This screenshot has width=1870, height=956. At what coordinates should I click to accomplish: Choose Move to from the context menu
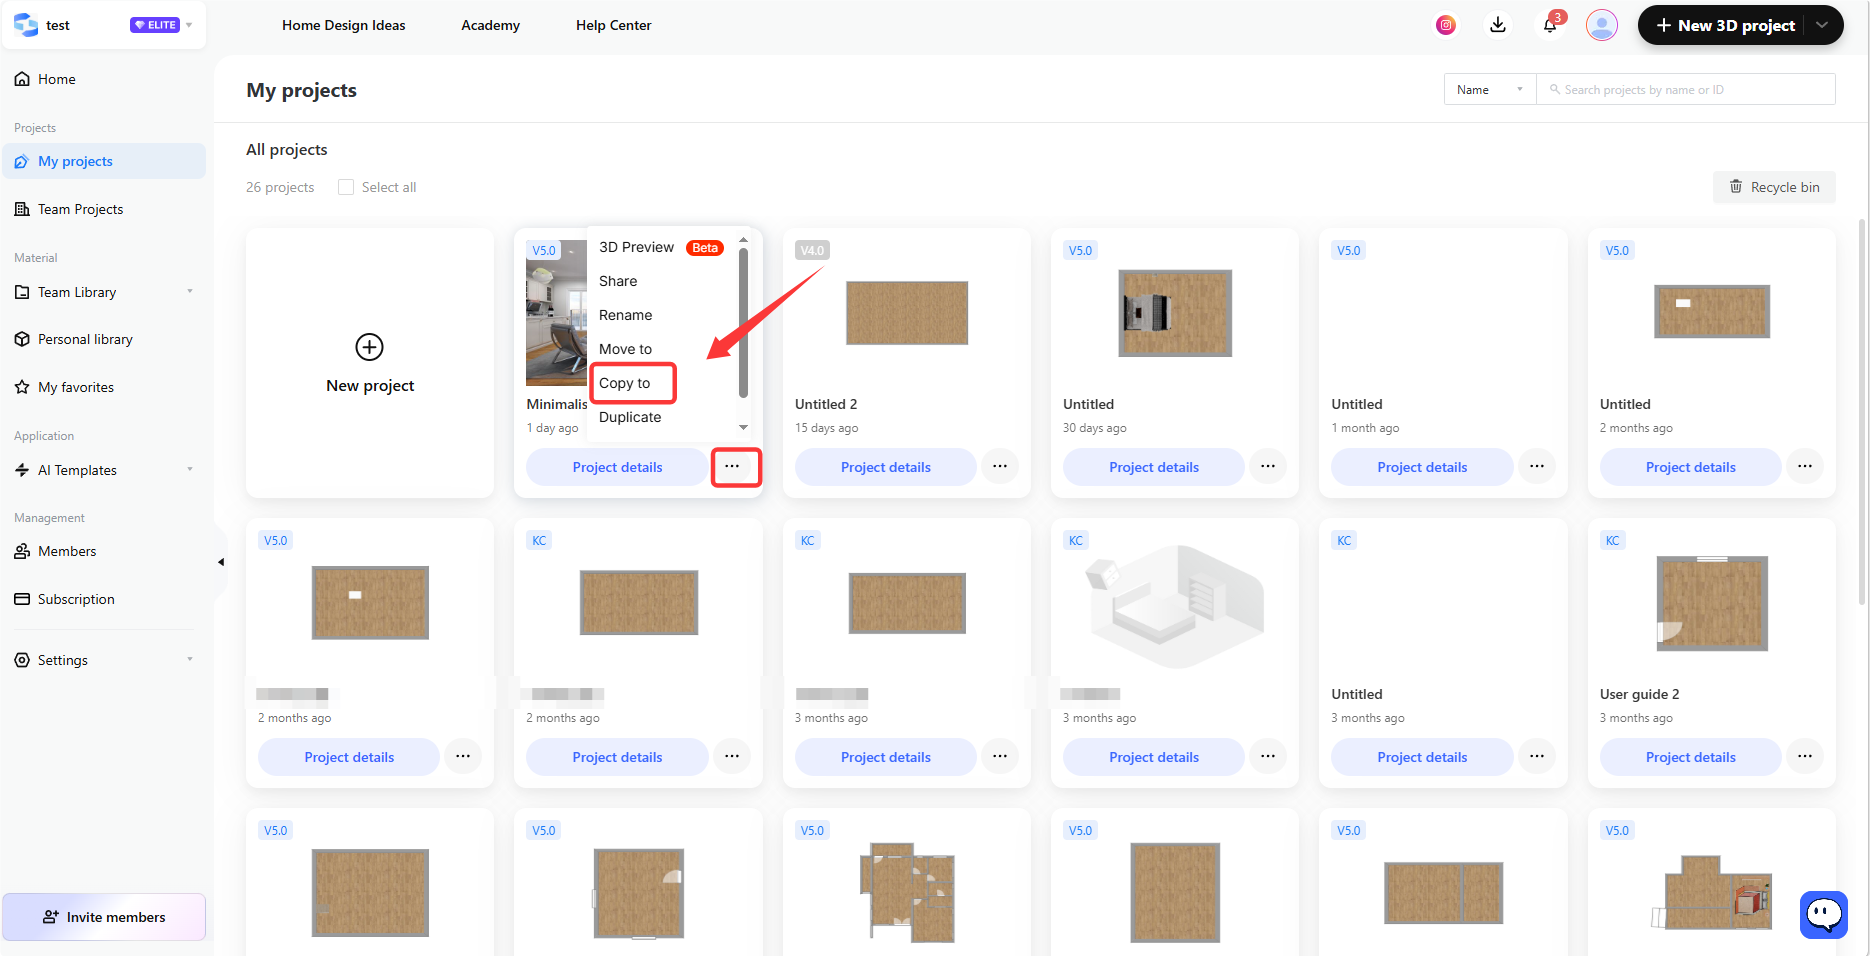(x=626, y=349)
